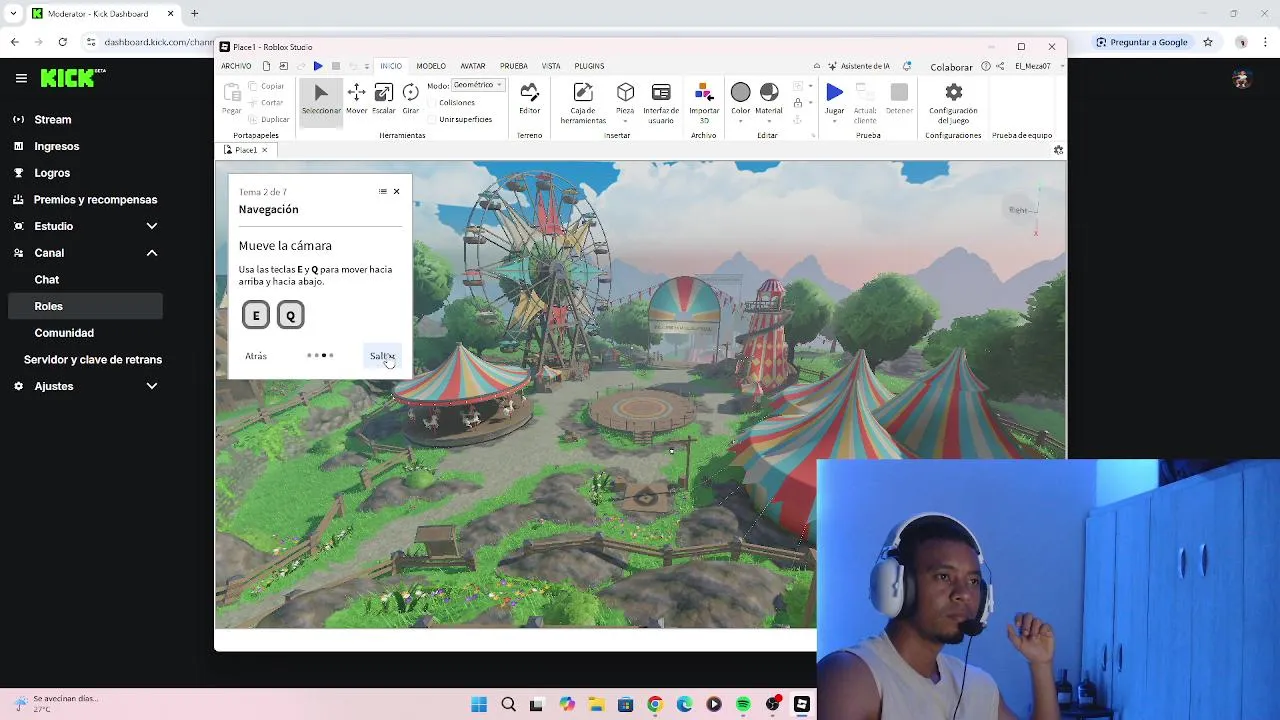Switch to the INICIO ribbon tab
Screen dimensions: 1280x720
pyautogui.click(x=391, y=66)
